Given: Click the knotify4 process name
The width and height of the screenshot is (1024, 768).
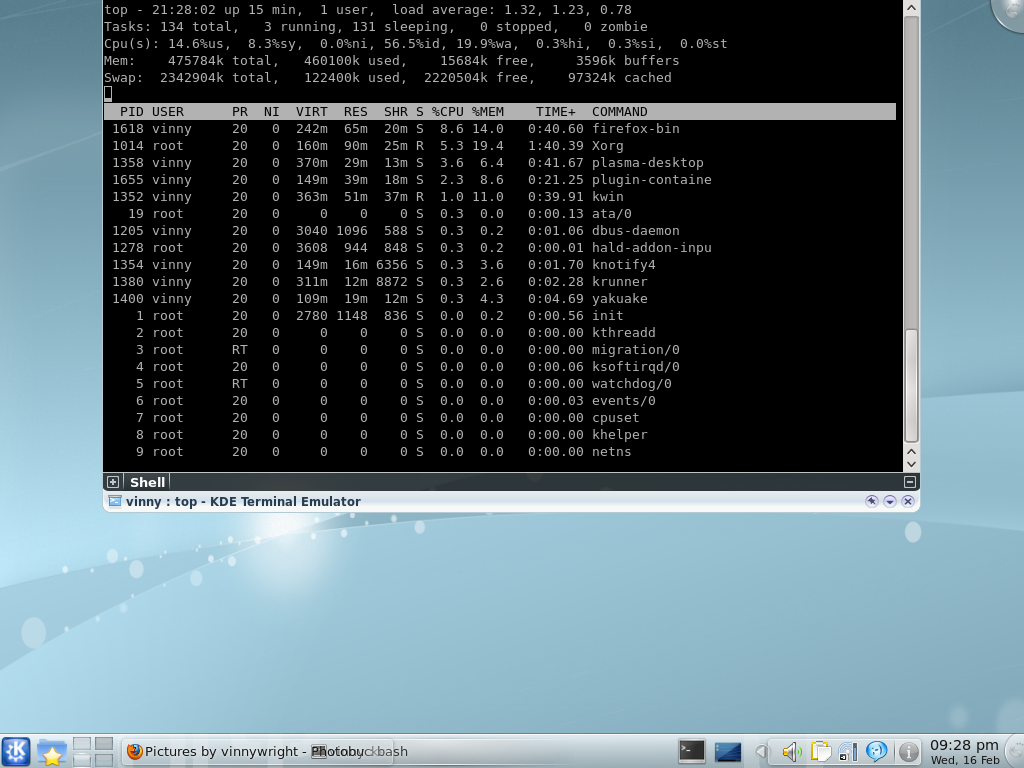Looking at the screenshot, I should point(624,264).
